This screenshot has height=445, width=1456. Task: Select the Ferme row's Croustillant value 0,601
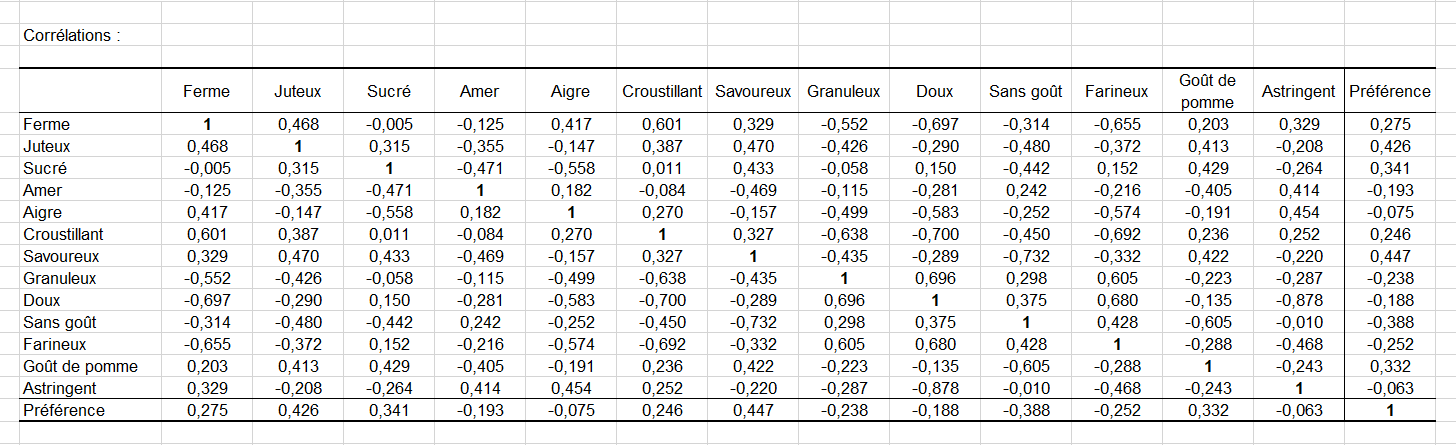(662, 124)
